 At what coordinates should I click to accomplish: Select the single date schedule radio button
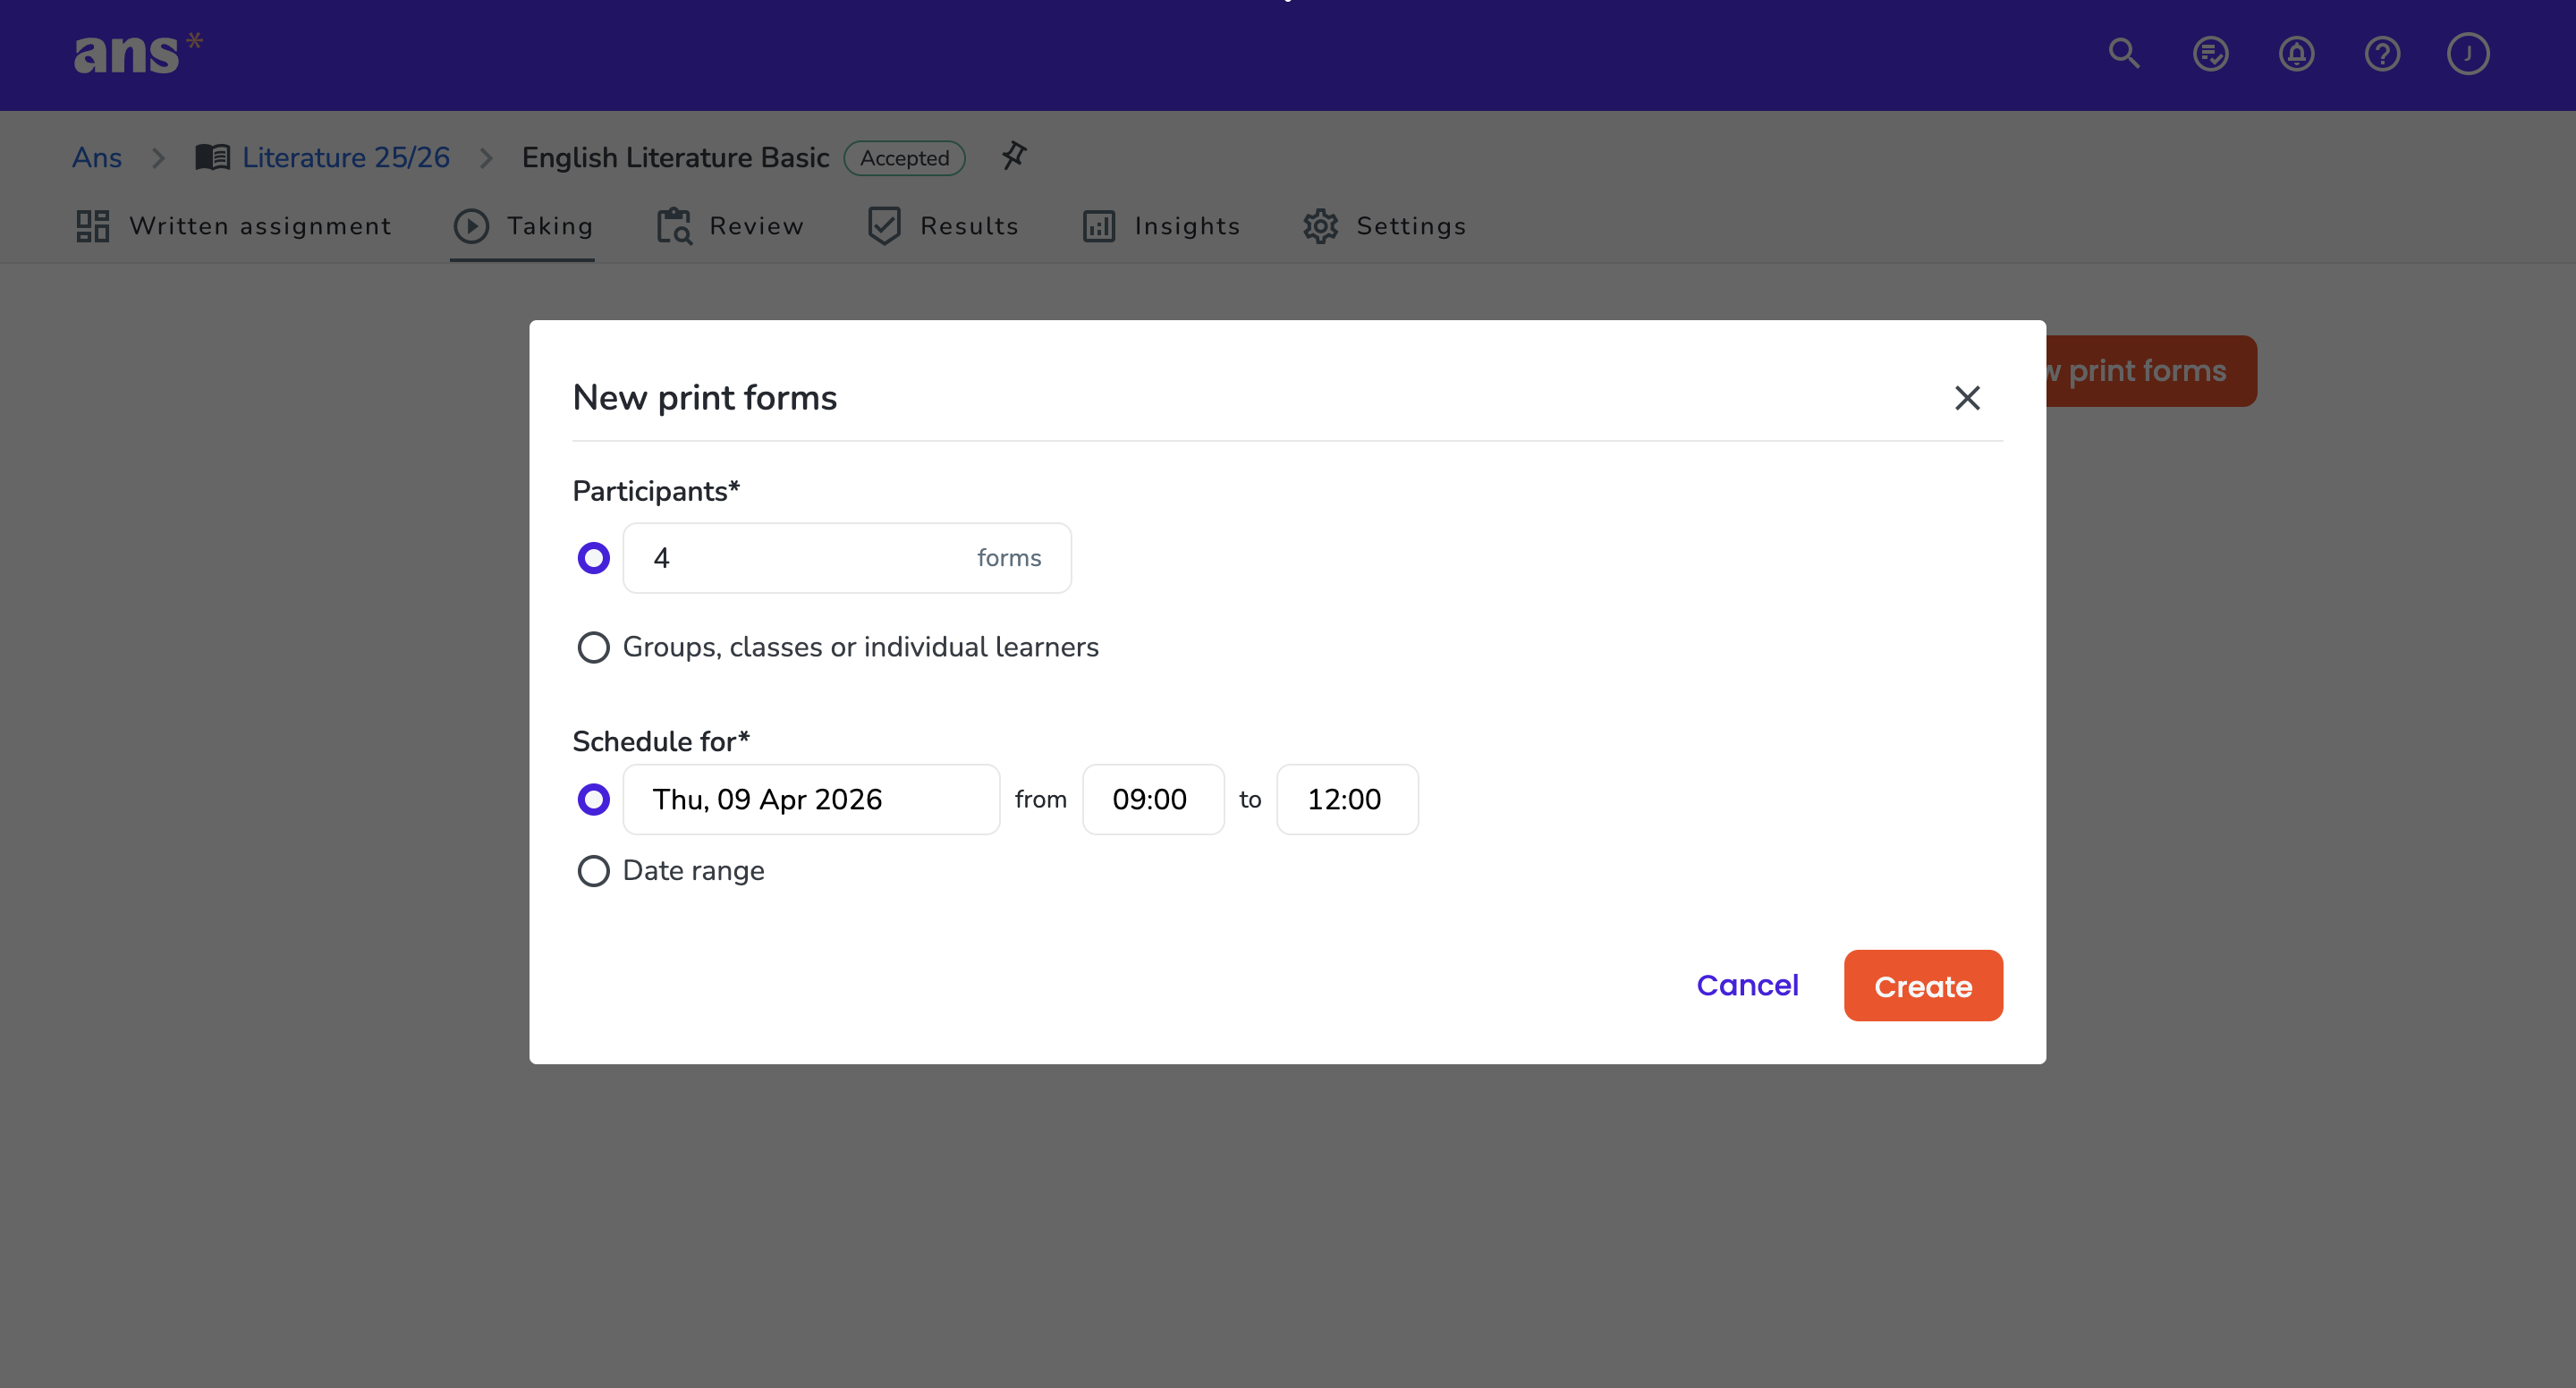click(593, 799)
